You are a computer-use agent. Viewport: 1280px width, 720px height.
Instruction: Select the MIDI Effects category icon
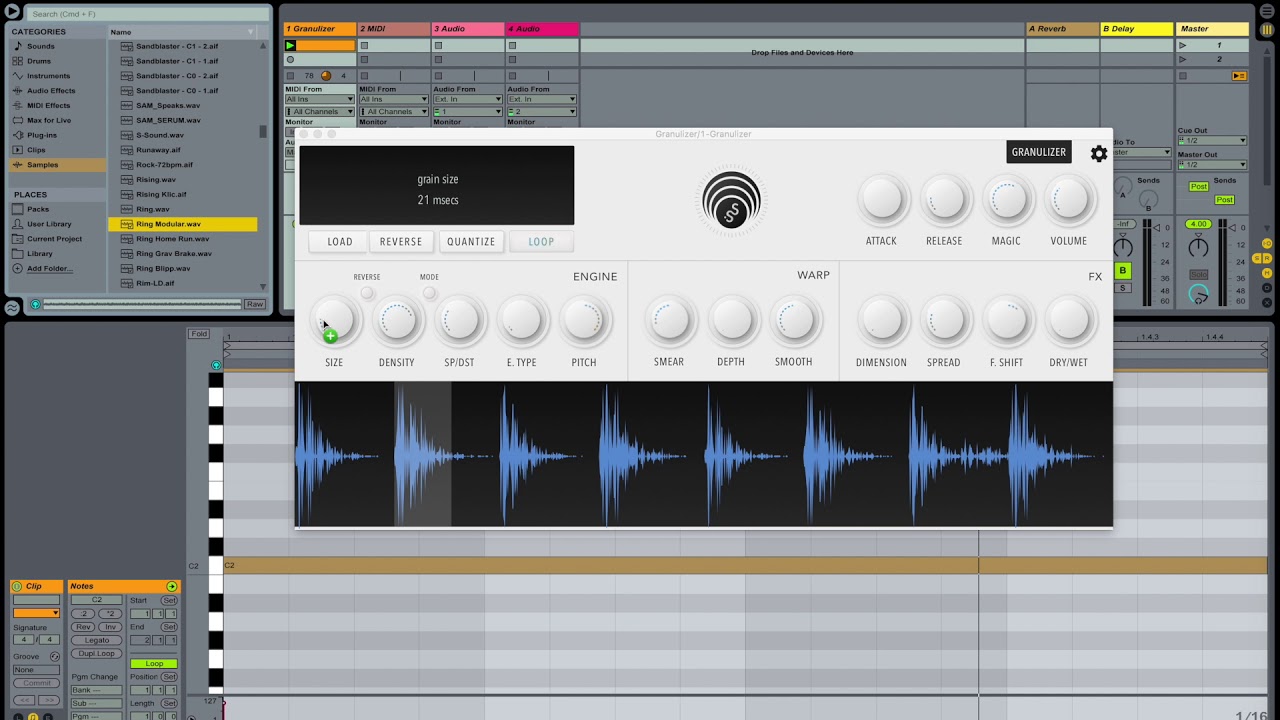tap(18, 105)
